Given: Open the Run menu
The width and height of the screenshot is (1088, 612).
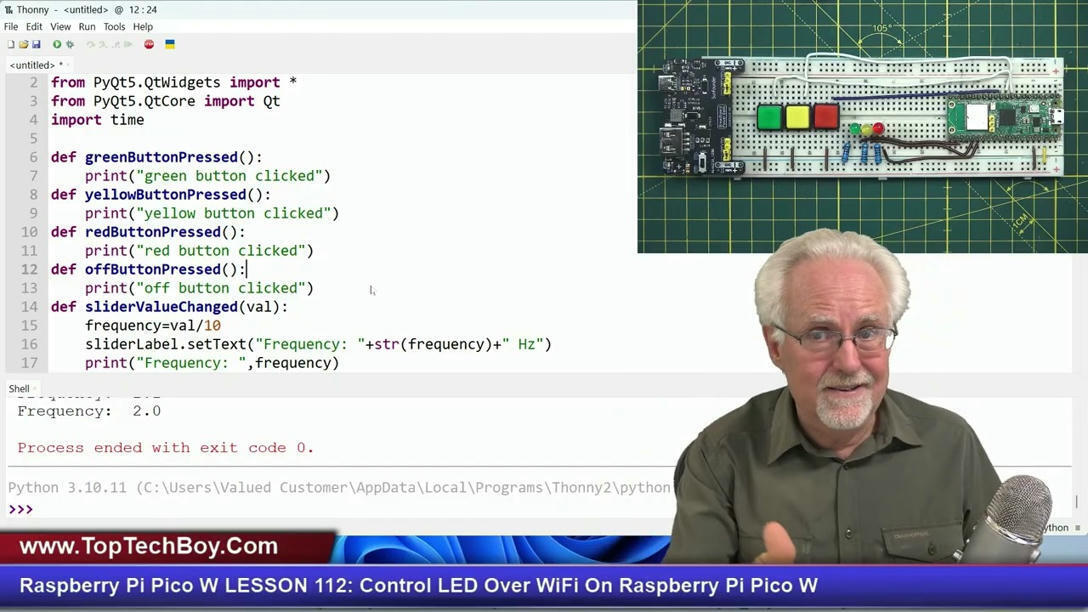Looking at the screenshot, I should [x=86, y=26].
